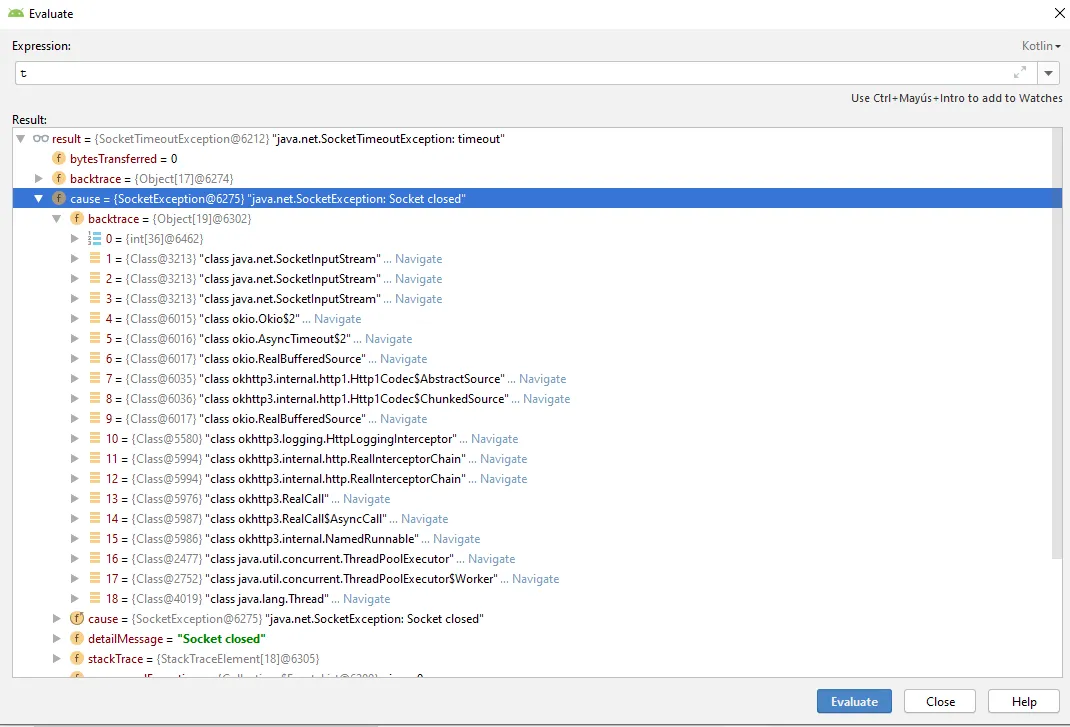This screenshot has height=727, width=1070.
Task: Expand element 4 okio.Okio$2 node
Action: click(75, 318)
